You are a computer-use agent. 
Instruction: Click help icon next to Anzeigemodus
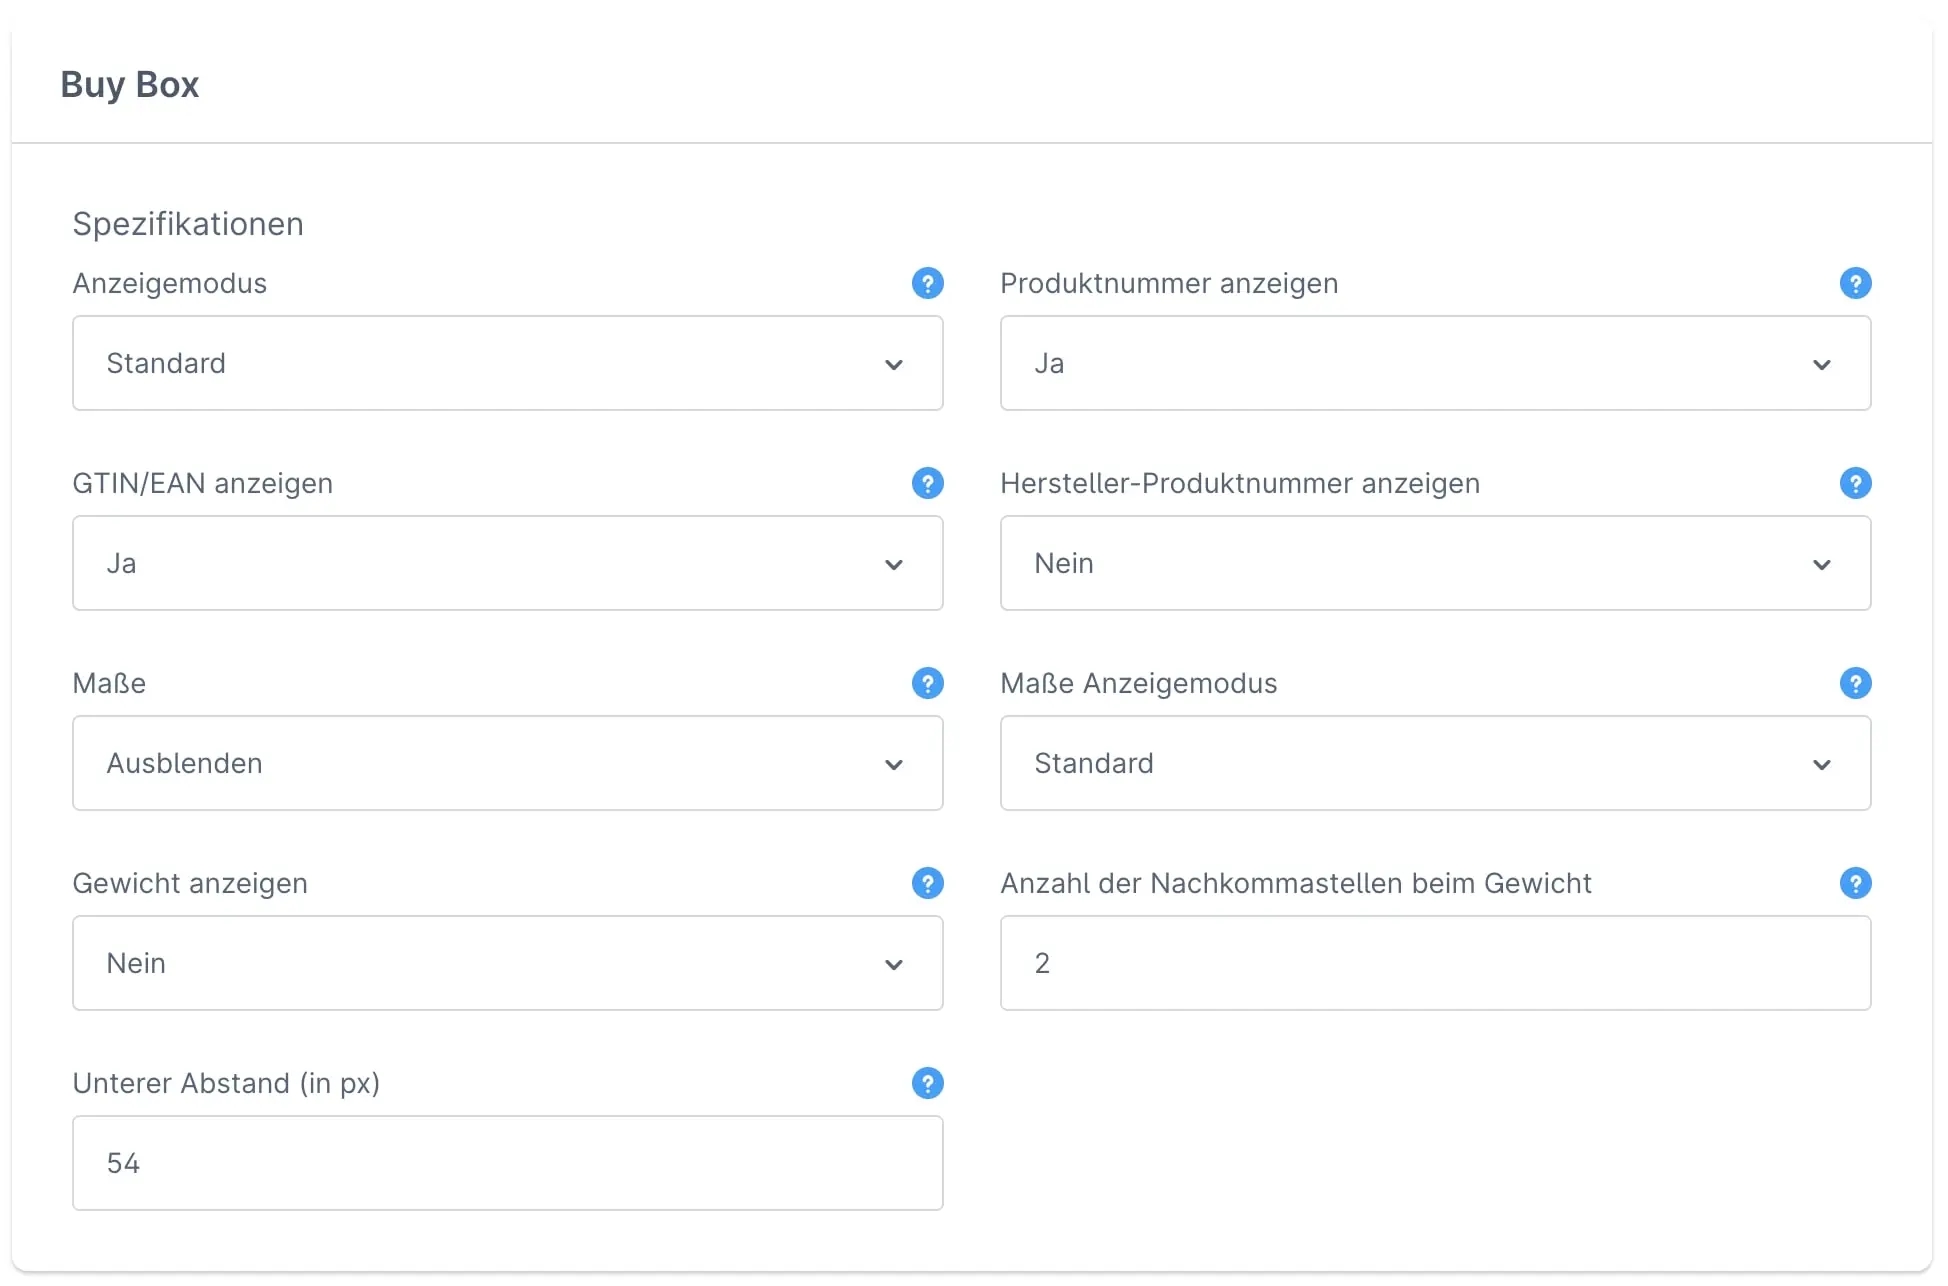pos(927,283)
